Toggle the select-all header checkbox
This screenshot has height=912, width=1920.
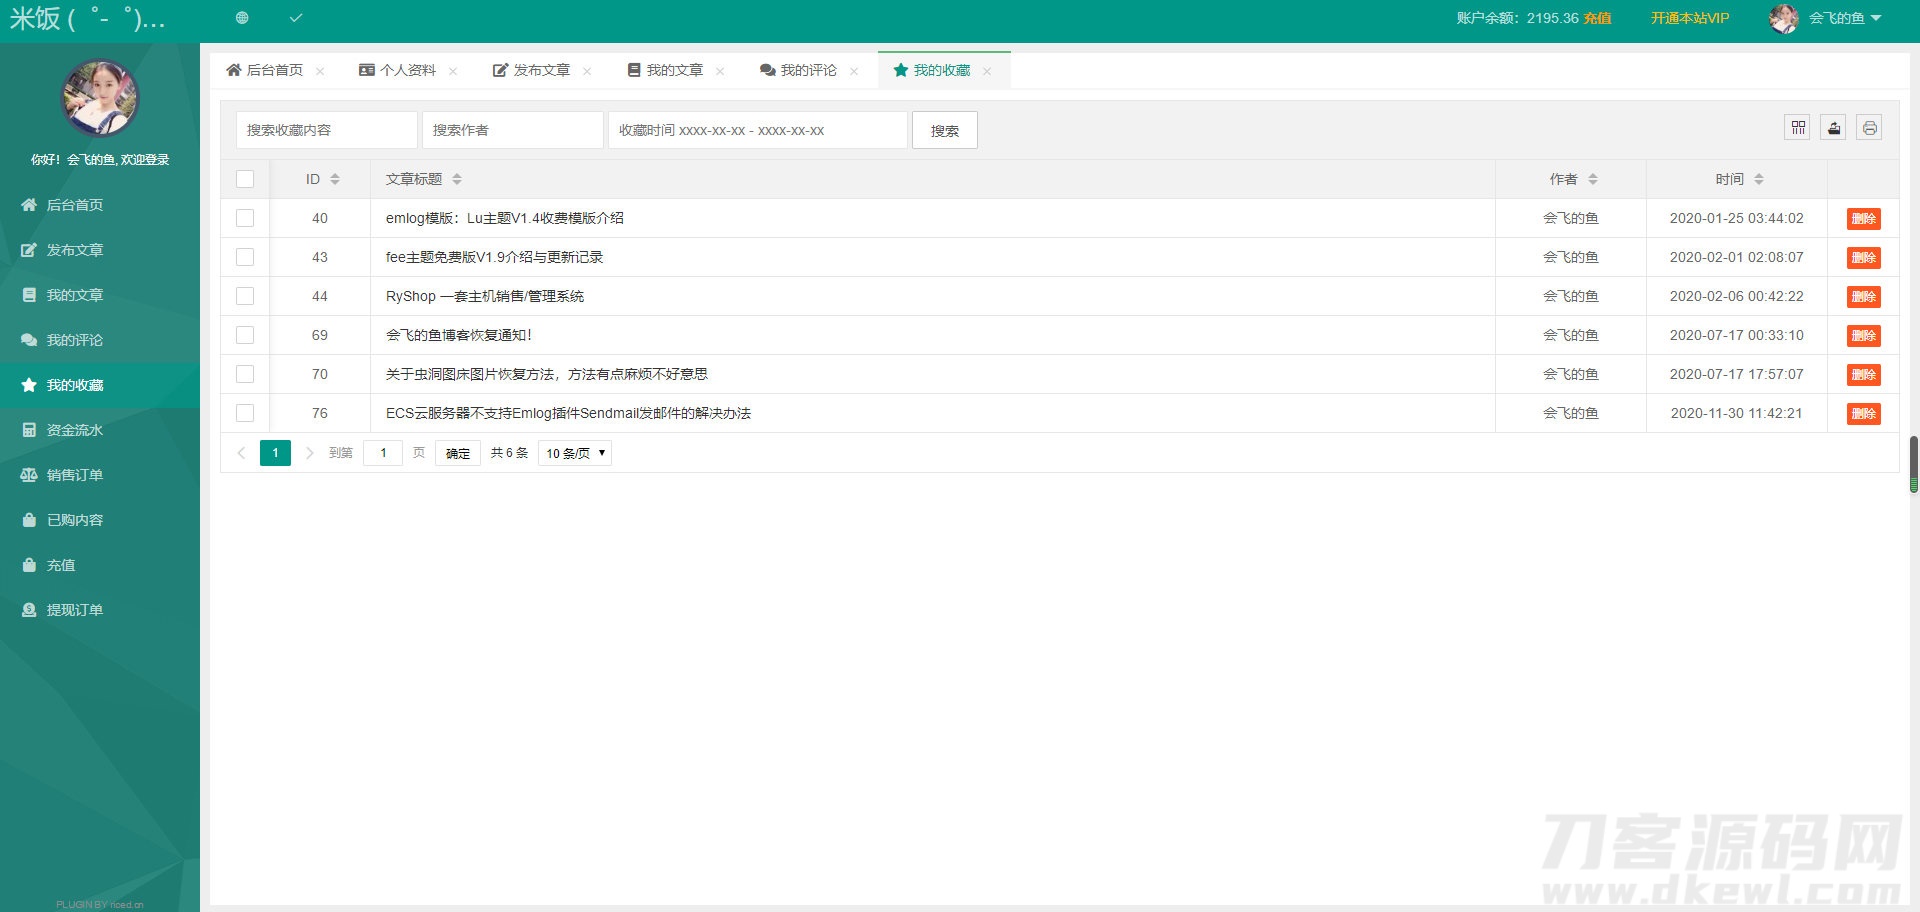pyautogui.click(x=245, y=179)
